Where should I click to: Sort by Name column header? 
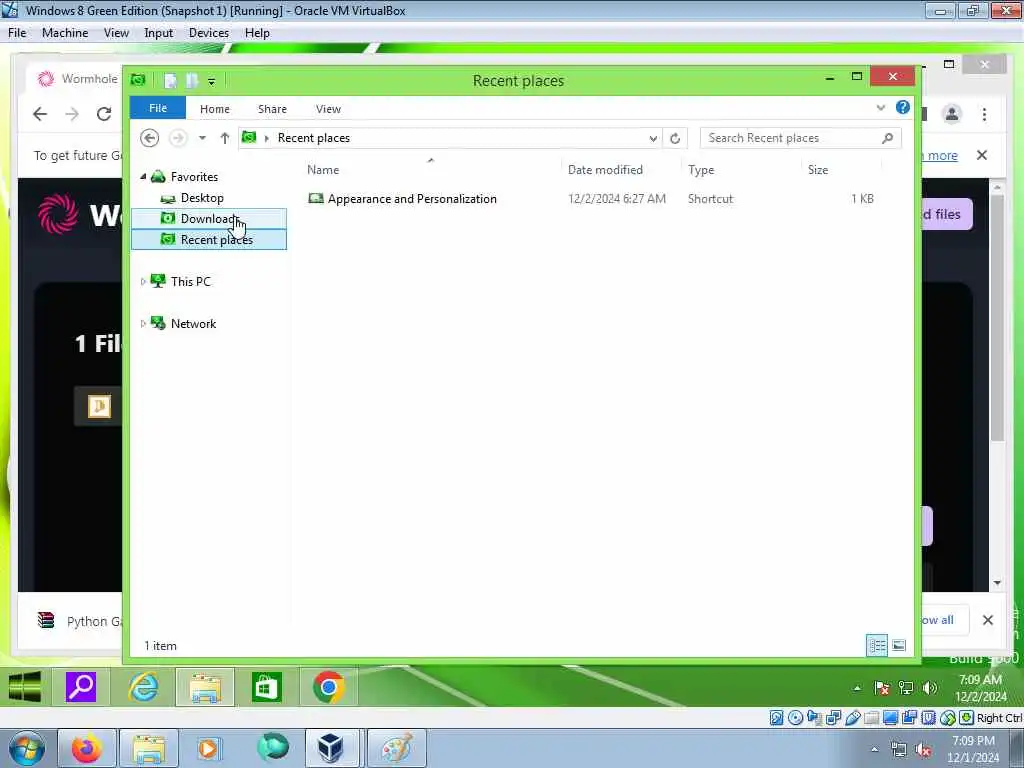(323, 170)
